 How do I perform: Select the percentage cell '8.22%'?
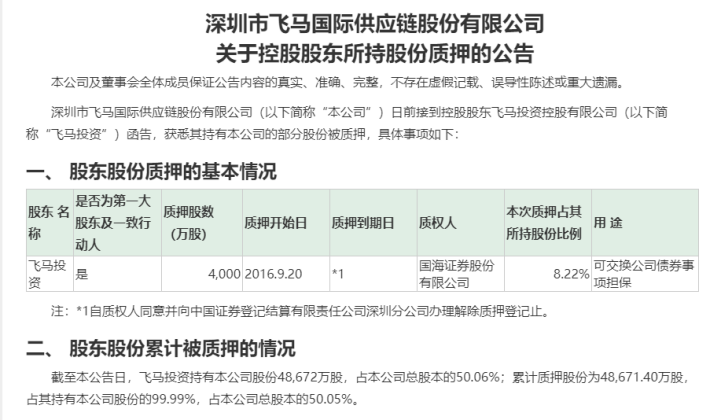point(548,274)
